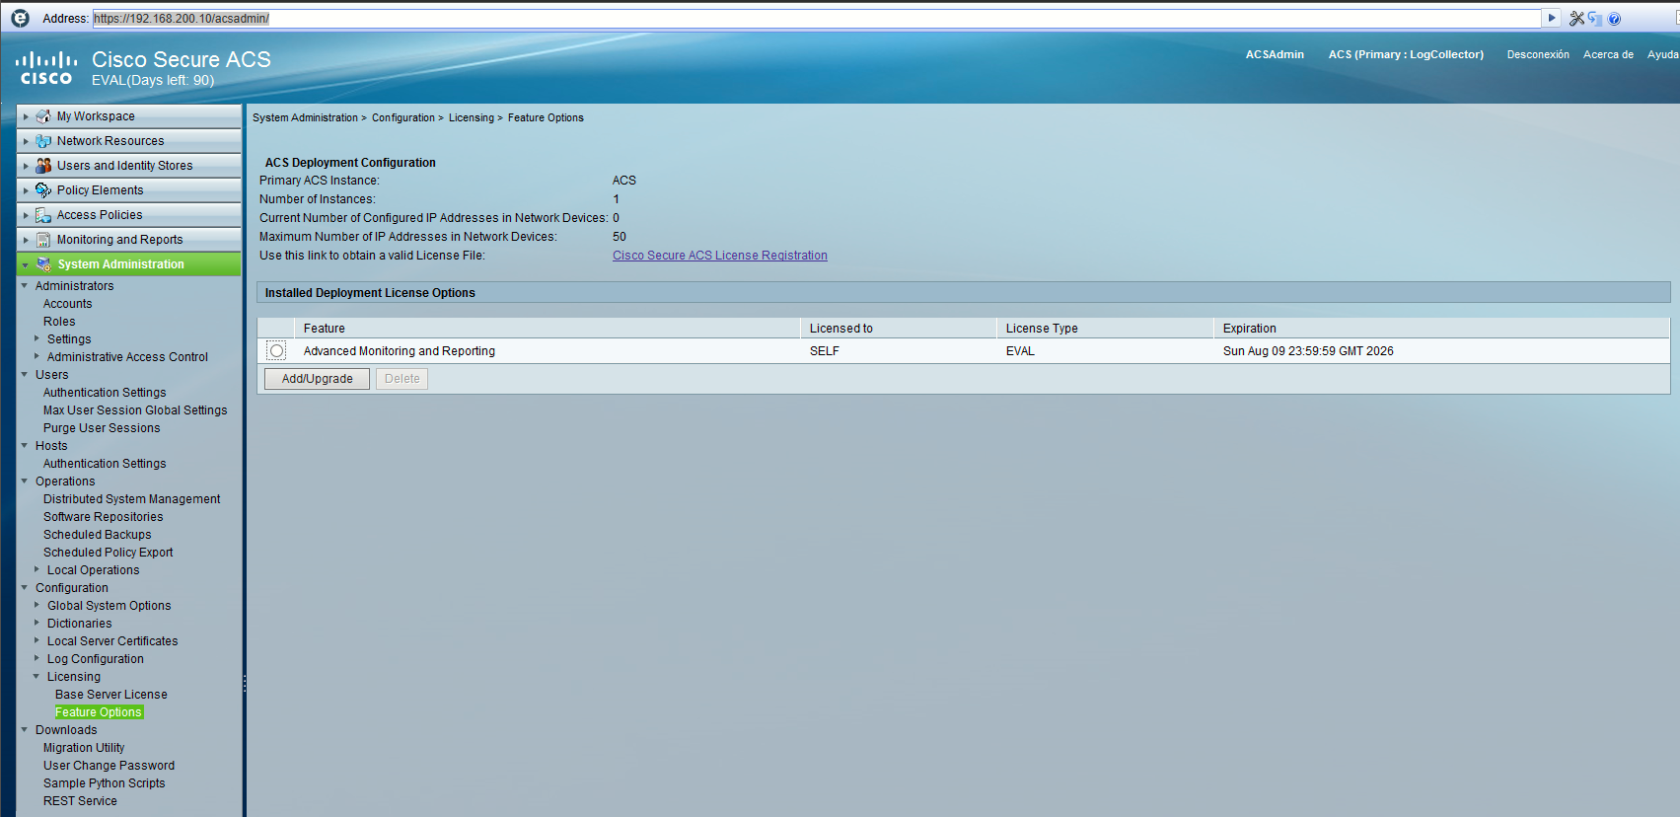Collapse the Administrators tree node arrow
This screenshot has width=1680, height=817.
(25, 286)
